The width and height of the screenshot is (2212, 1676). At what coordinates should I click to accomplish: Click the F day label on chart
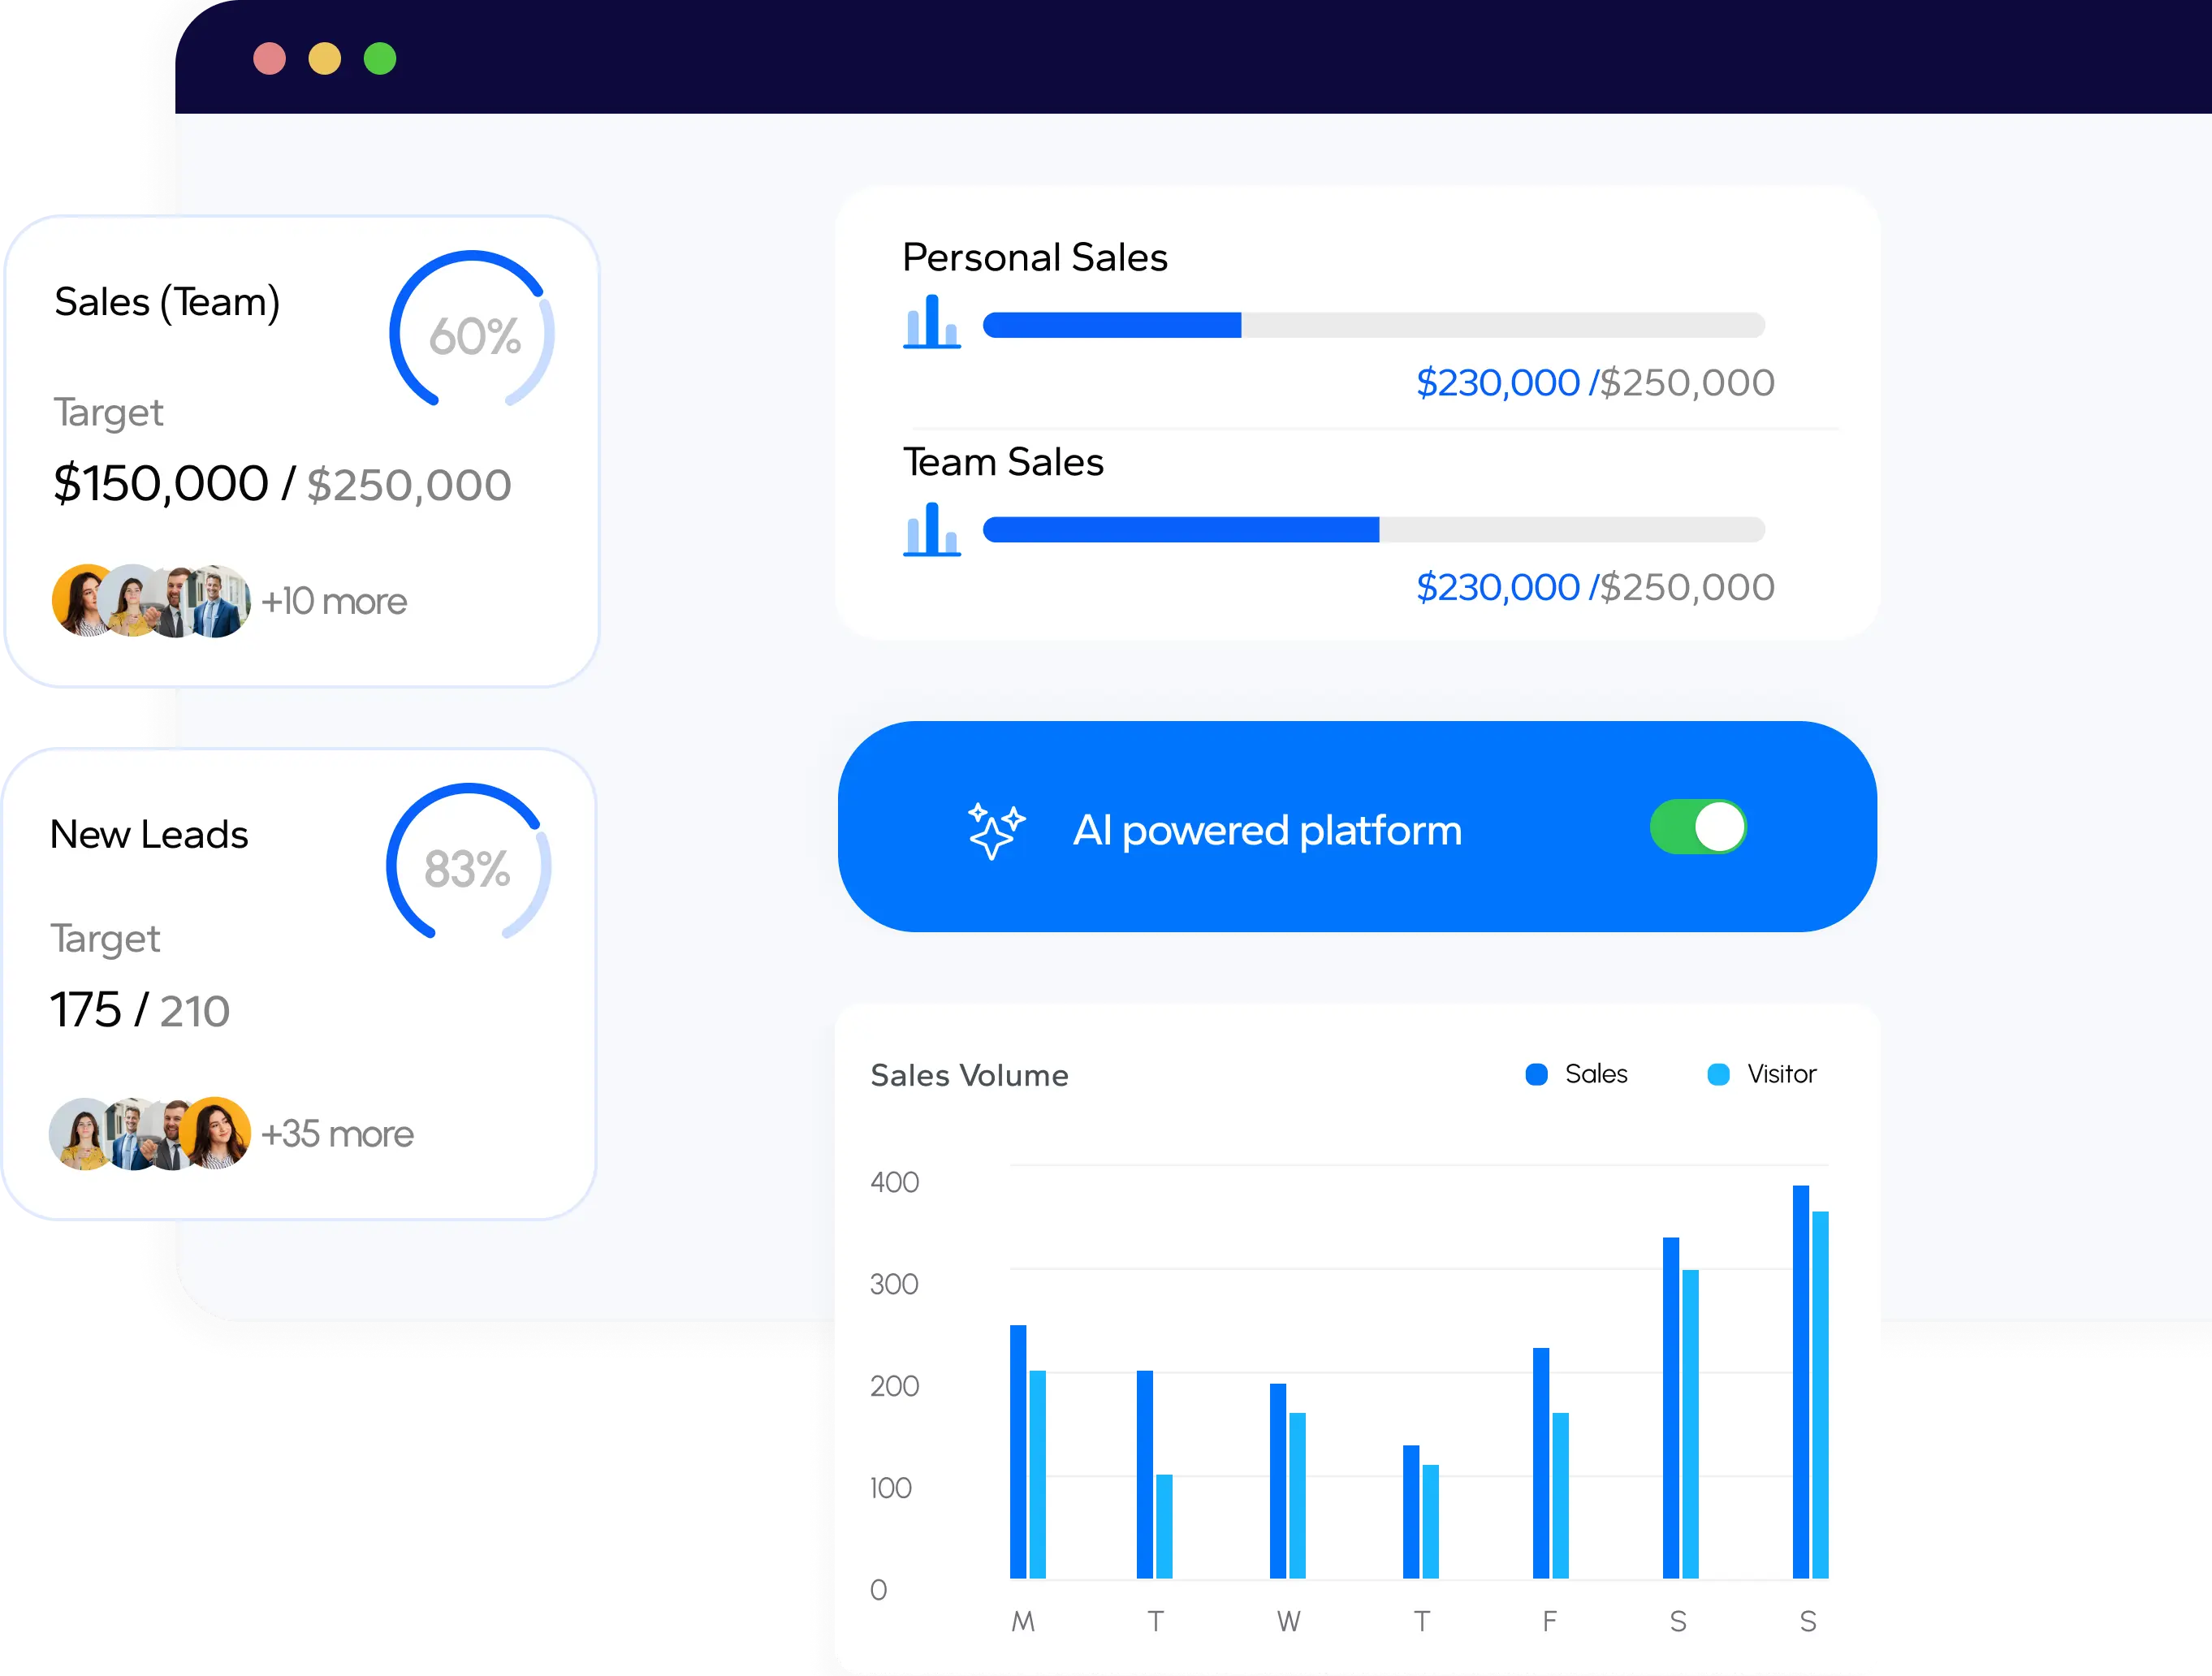pyautogui.click(x=1549, y=1621)
